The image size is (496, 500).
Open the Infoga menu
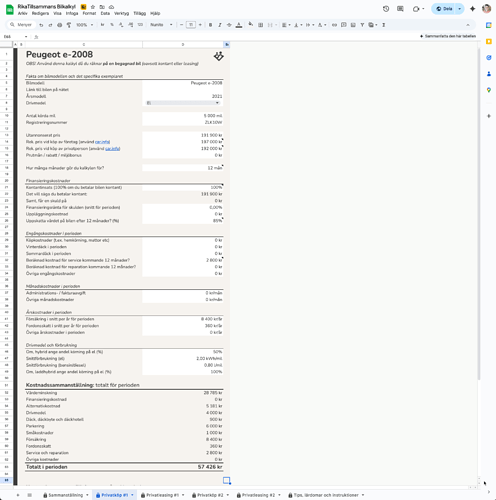pos(72,13)
